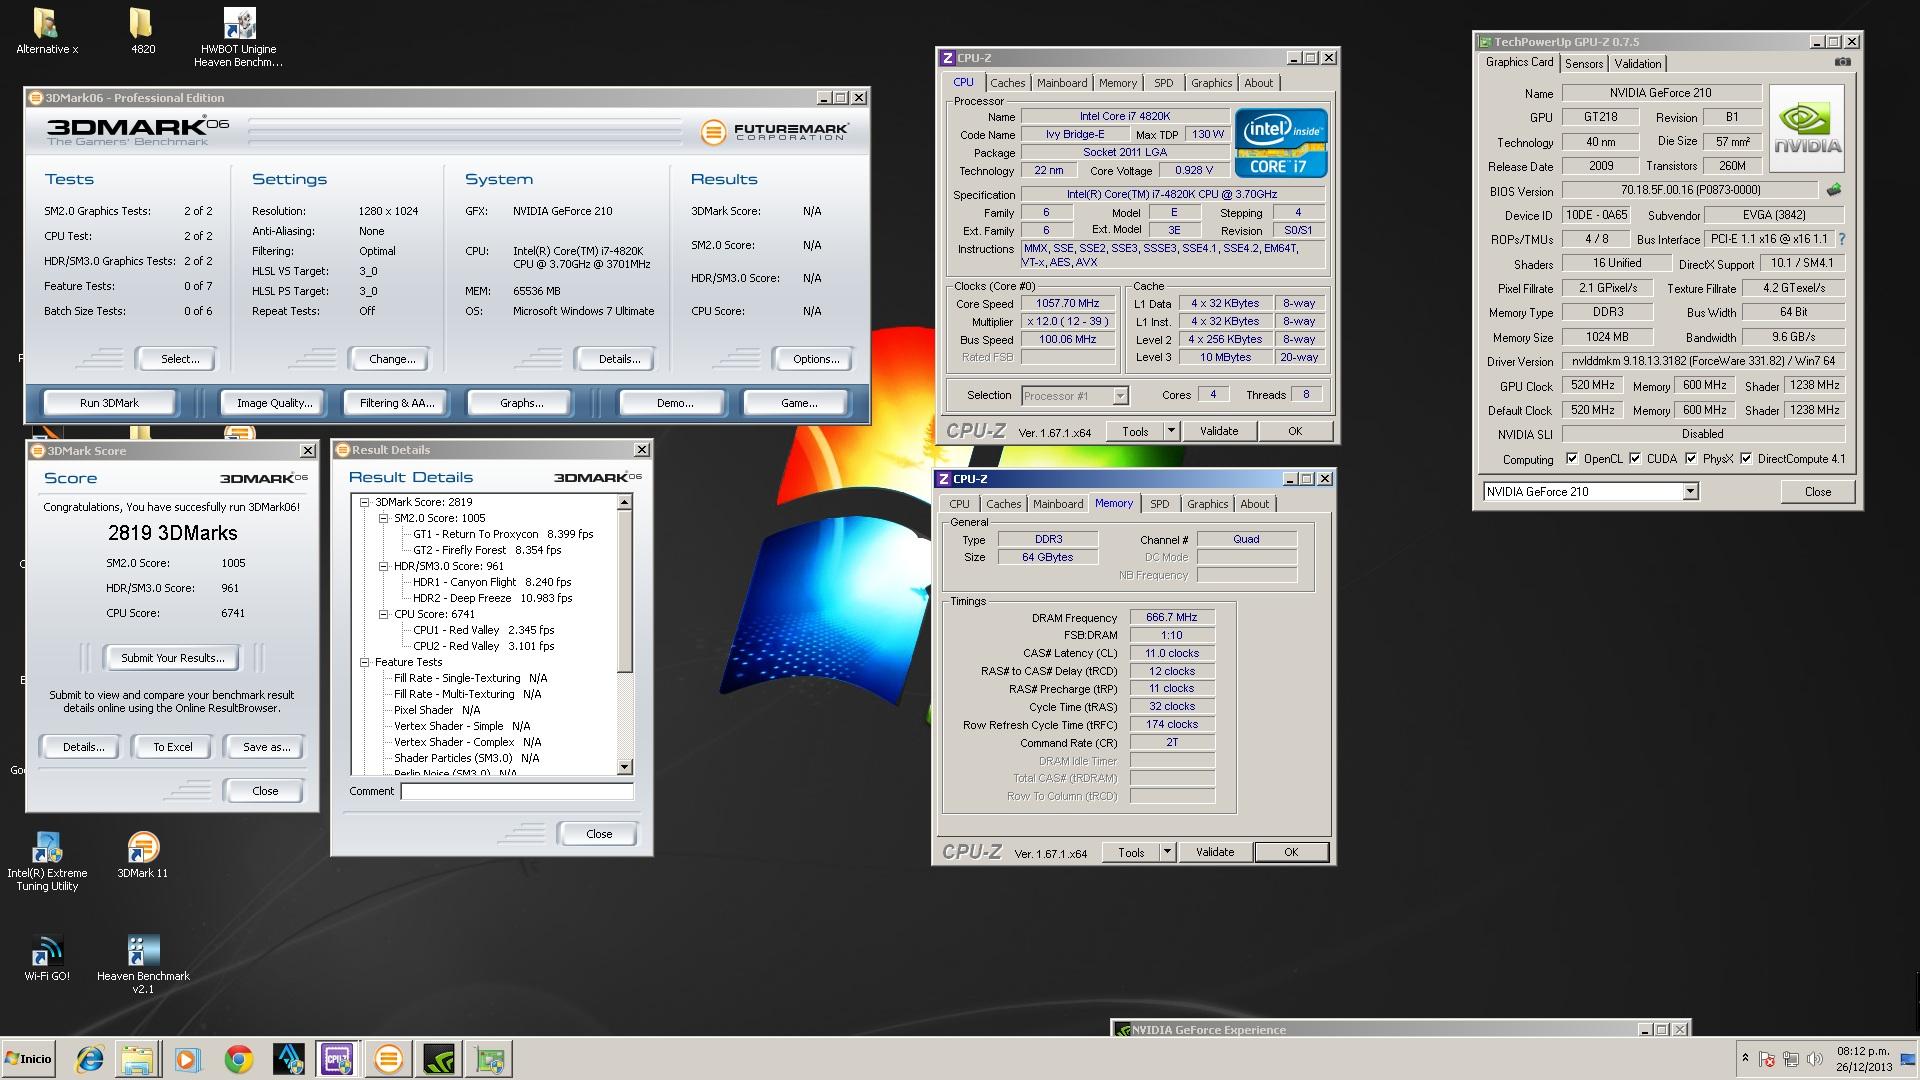Switch to the Sensors tab in GPU-Z
The height and width of the screenshot is (1080, 1920).
[x=1584, y=63]
